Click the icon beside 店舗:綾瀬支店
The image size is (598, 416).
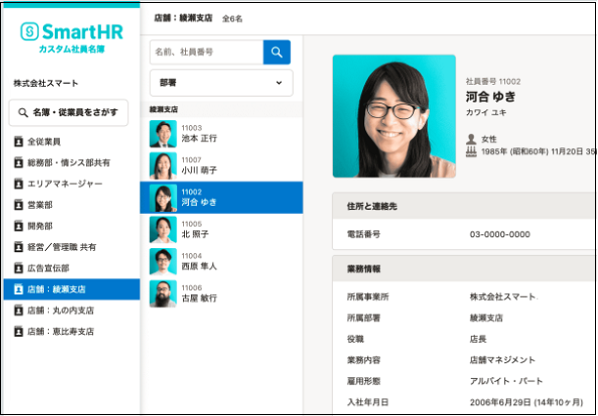pos(18,289)
